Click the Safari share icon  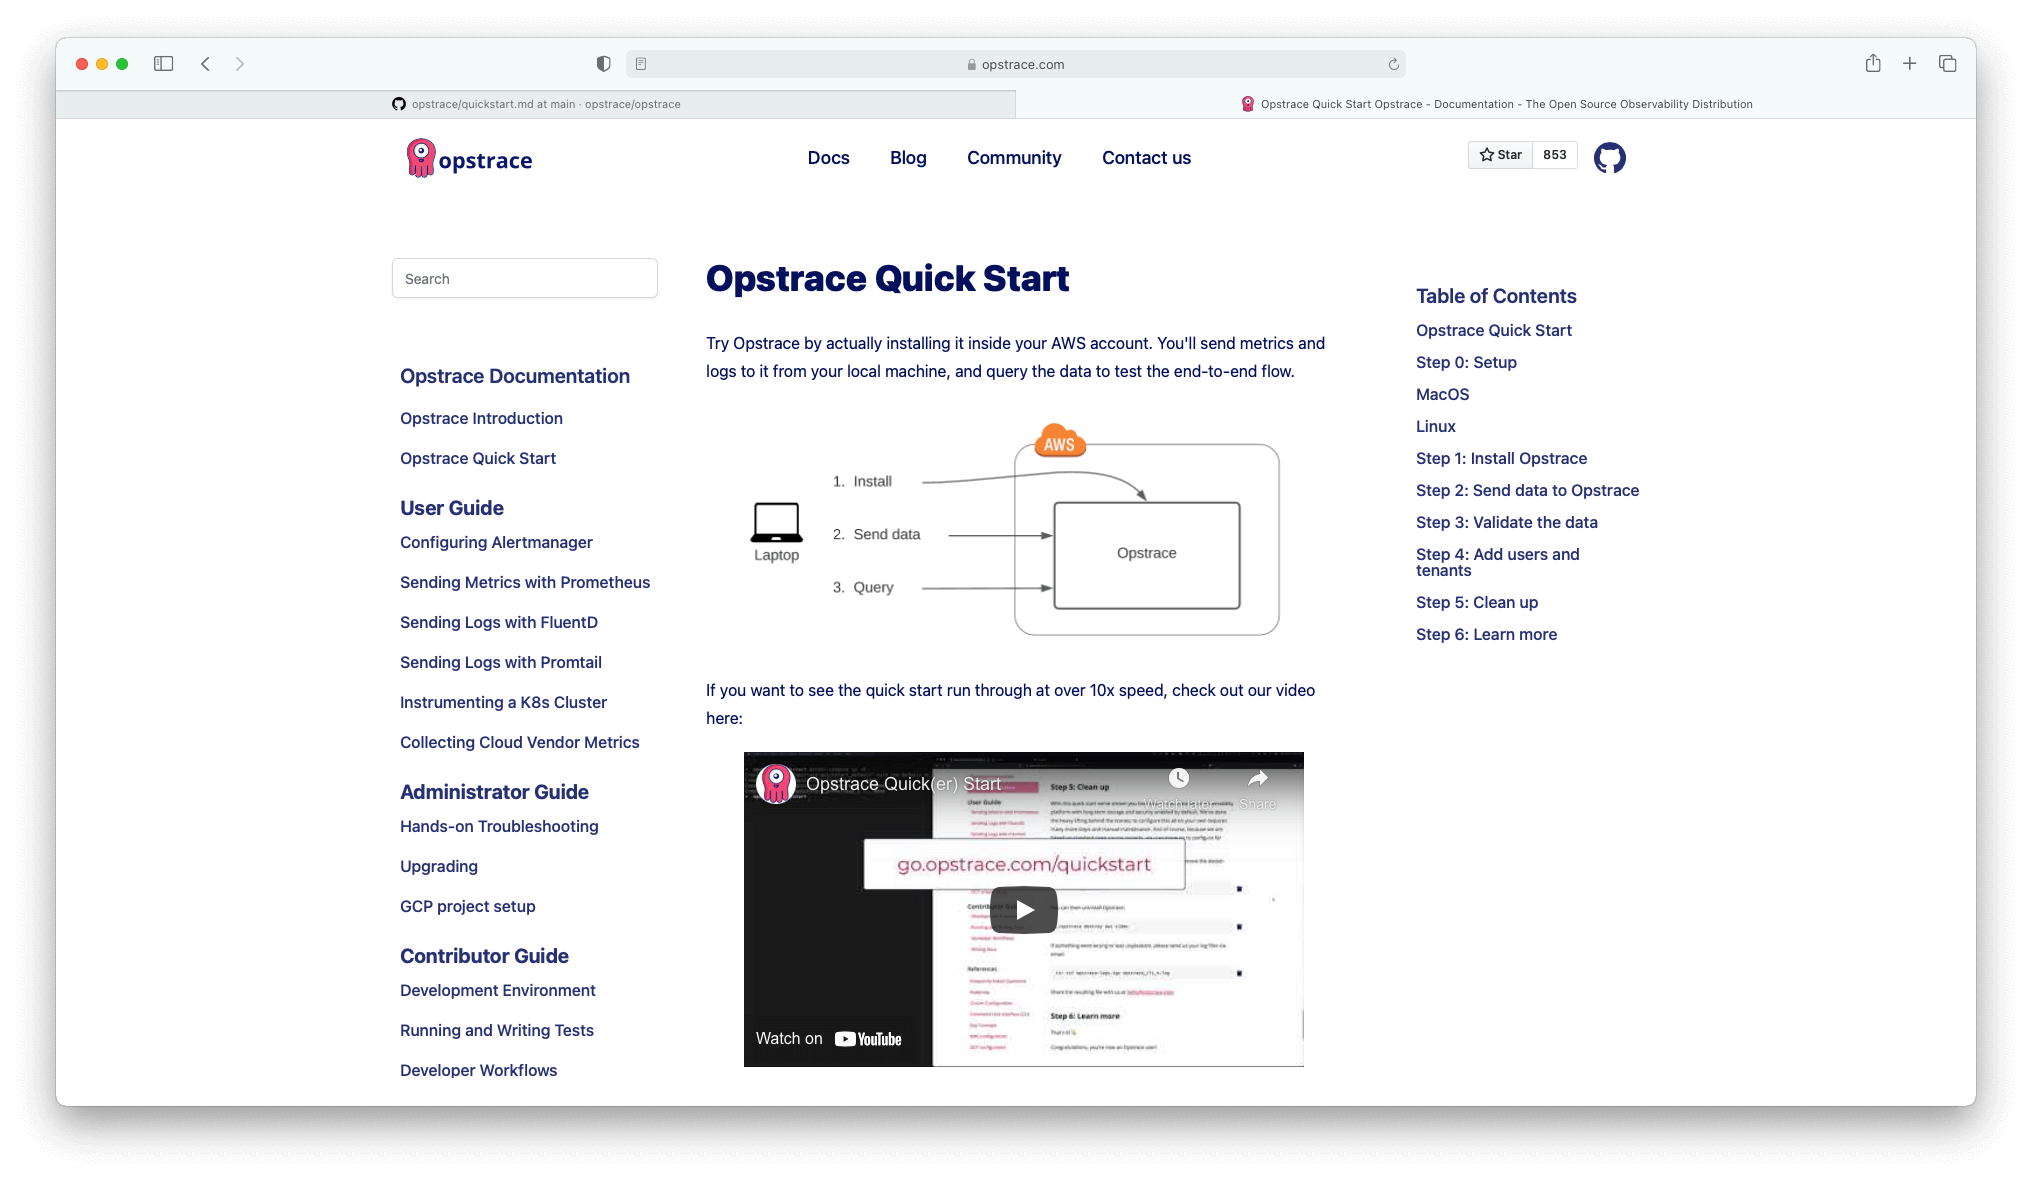[x=1872, y=63]
